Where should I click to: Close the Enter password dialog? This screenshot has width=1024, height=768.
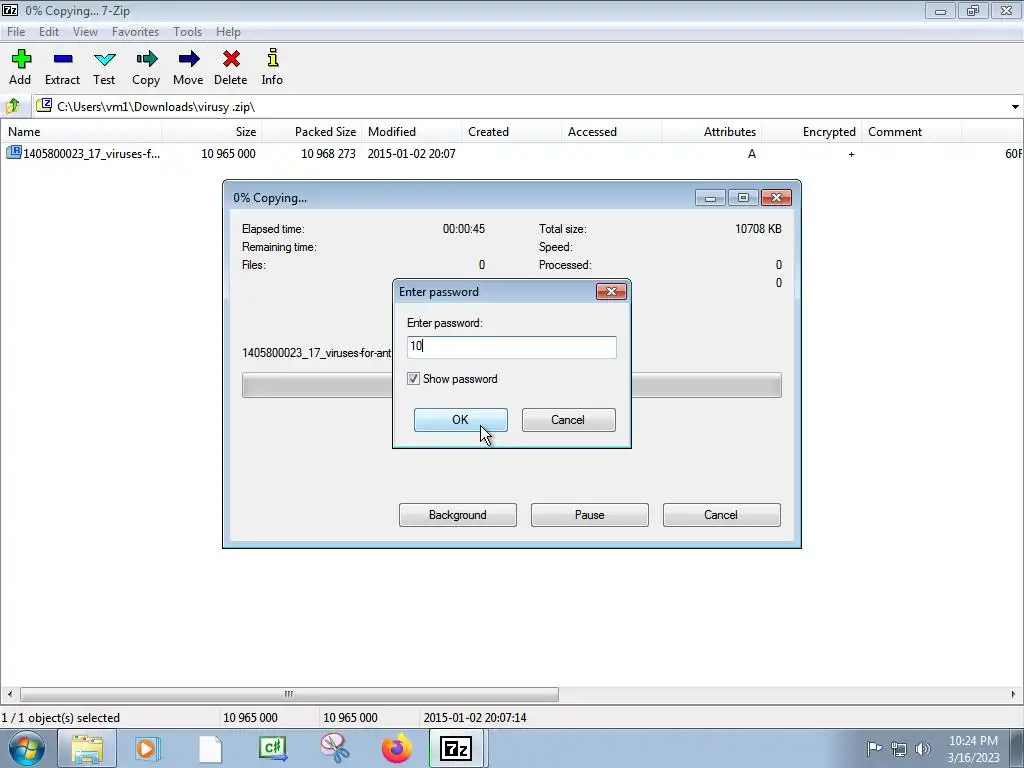(611, 291)
